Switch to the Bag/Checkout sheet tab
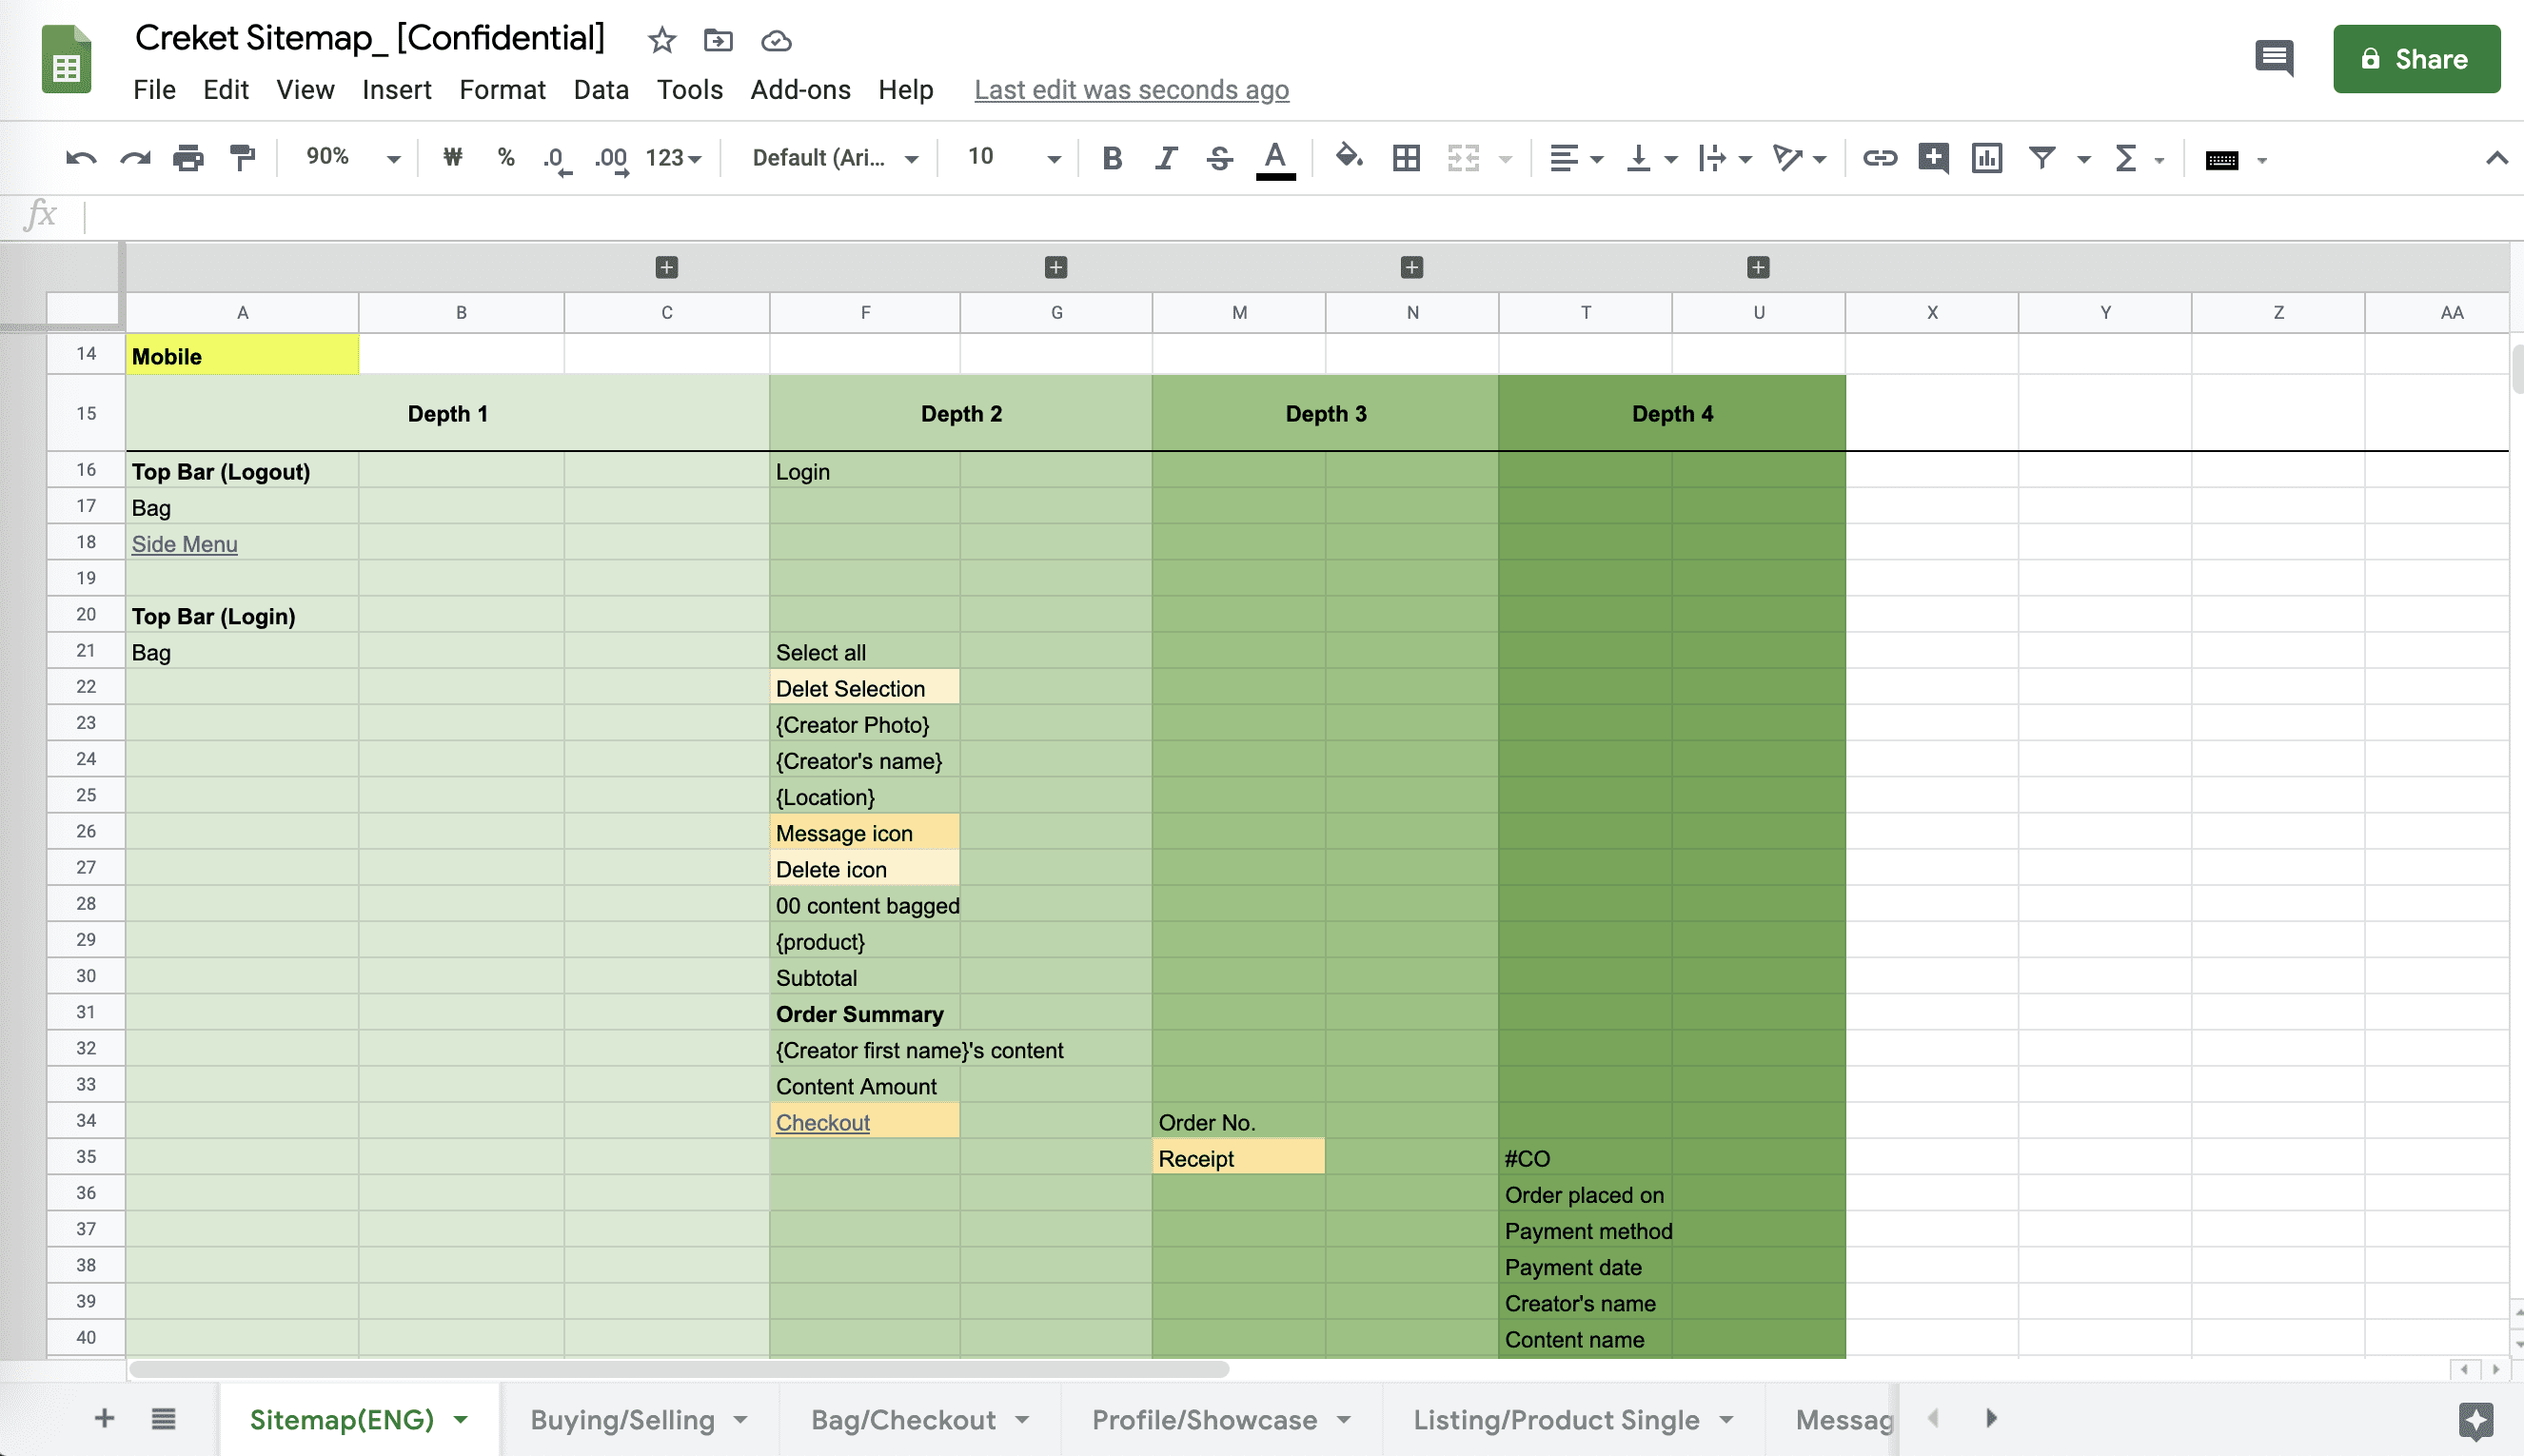2524x1456 pixels. (920, 1420)
